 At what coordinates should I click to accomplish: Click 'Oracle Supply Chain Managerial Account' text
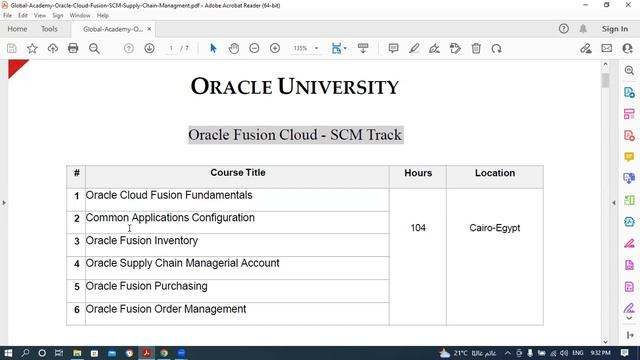click(x=182, y=263)
